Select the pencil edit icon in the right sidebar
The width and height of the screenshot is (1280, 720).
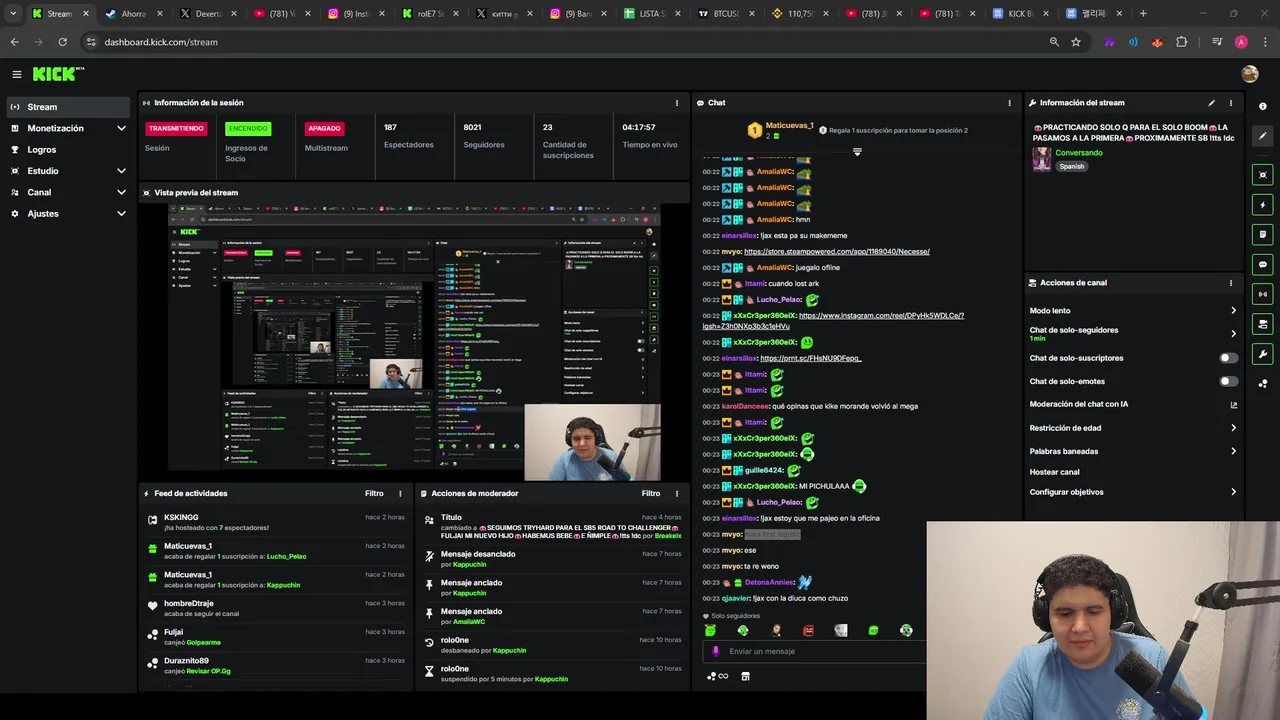tap(1262, 136)
